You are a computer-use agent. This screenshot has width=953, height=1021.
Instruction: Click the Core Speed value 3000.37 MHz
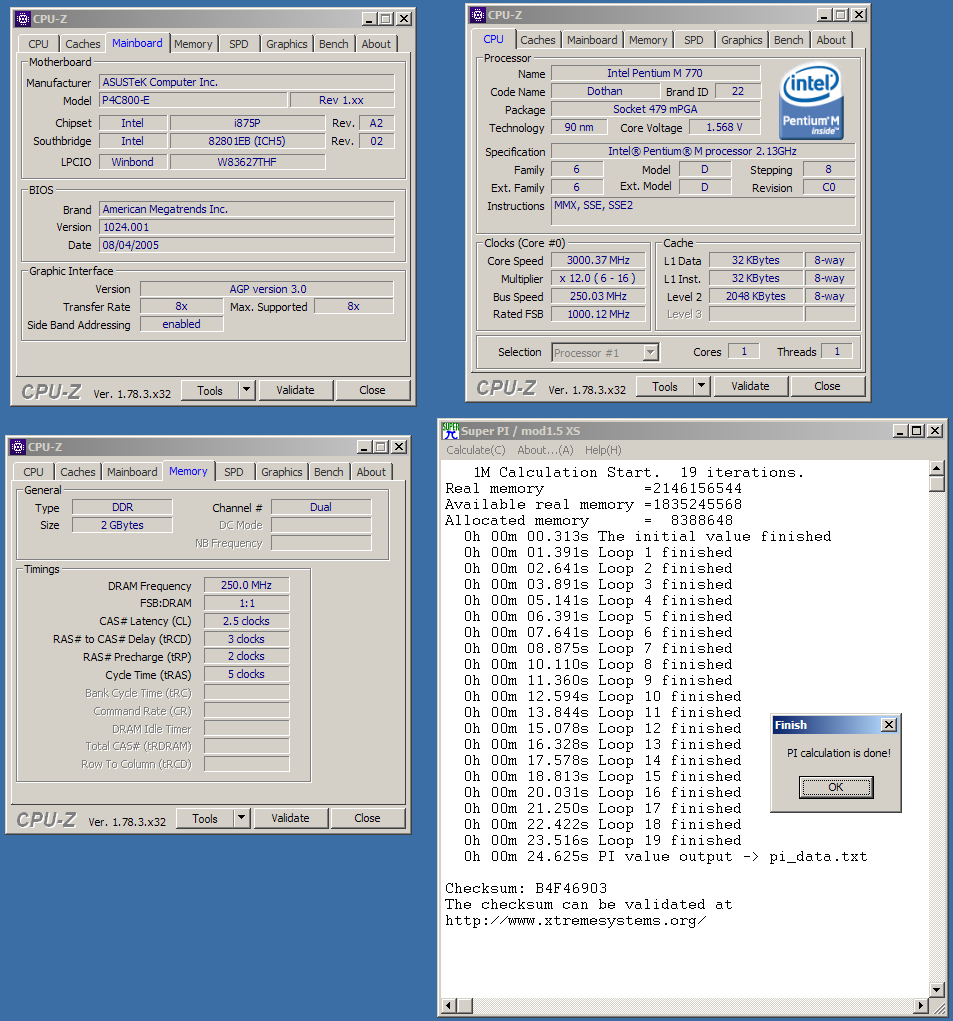(x=598, y=260)
